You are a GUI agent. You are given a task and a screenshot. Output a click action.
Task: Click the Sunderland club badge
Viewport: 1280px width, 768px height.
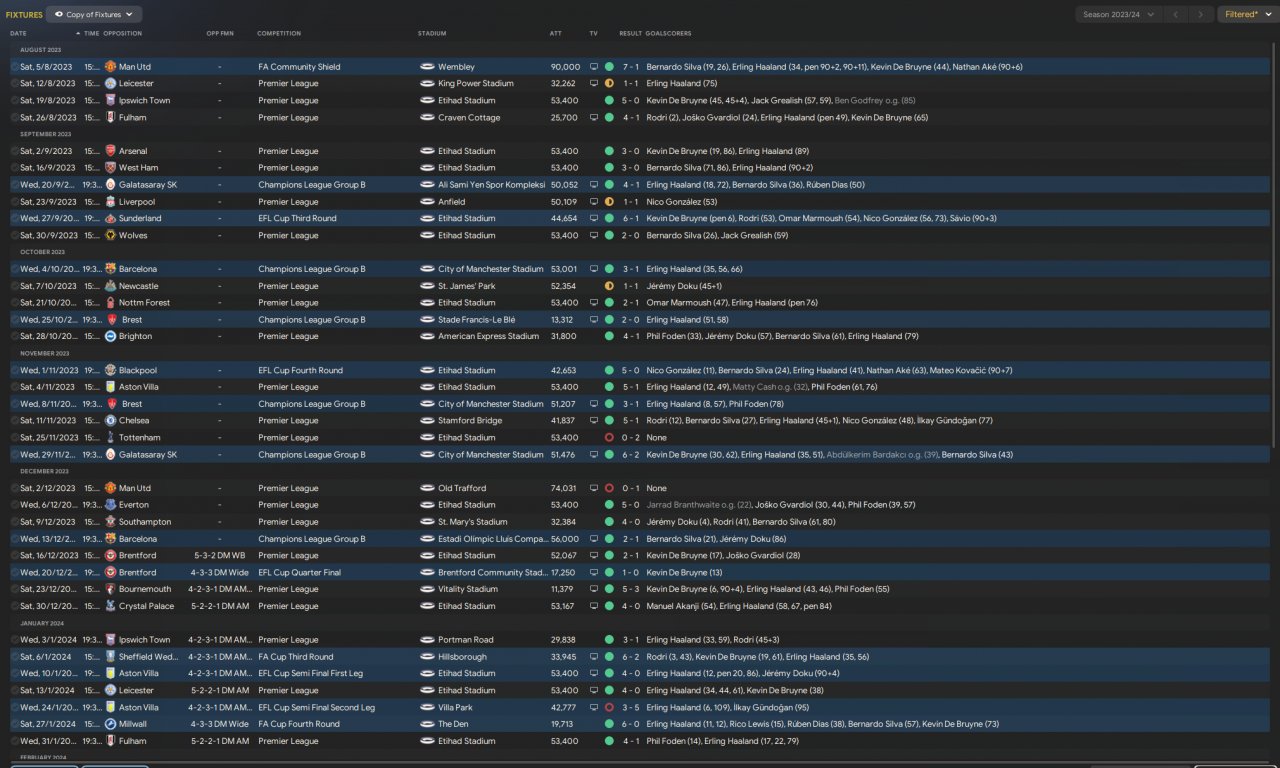pyautogui.click(x=110, y=218)
